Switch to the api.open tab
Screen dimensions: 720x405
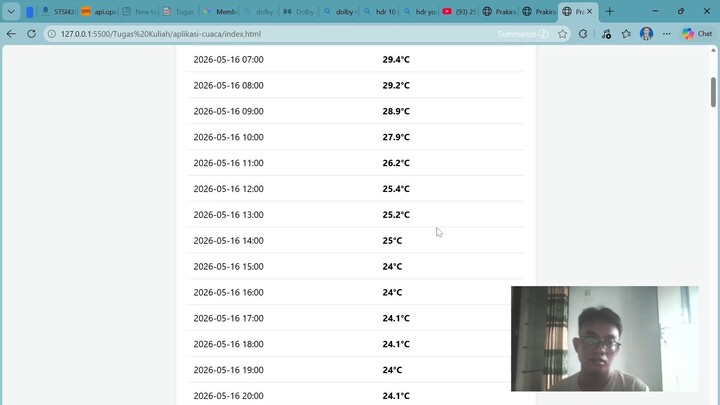[98, 11]
